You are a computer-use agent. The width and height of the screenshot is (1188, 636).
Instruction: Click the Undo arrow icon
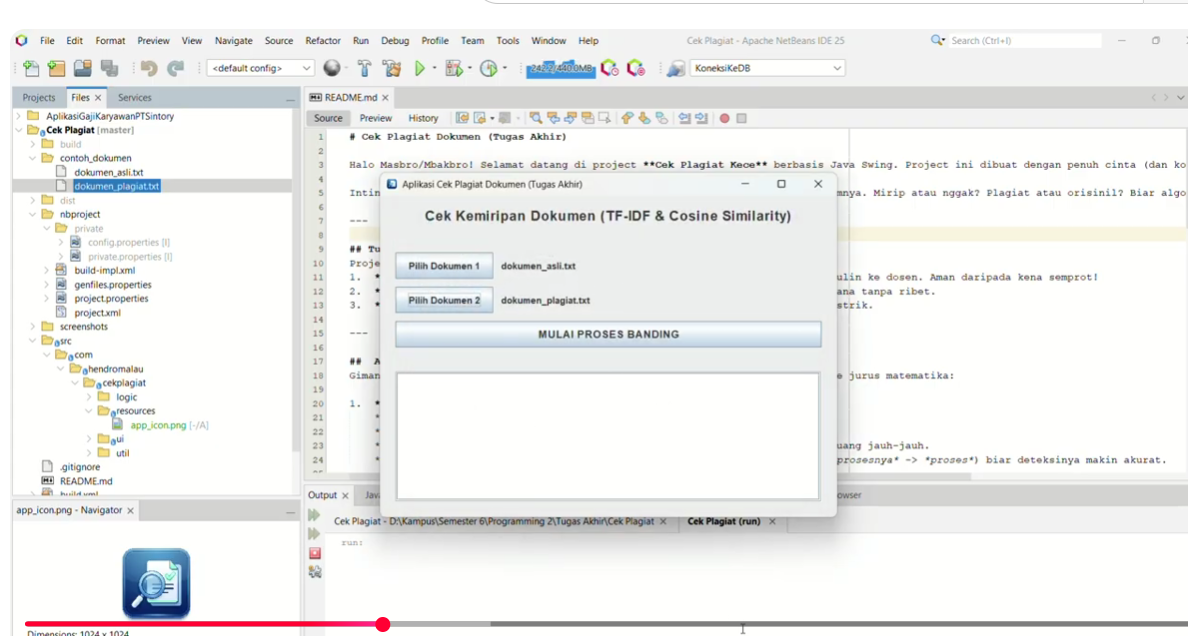tap(149, 68)
